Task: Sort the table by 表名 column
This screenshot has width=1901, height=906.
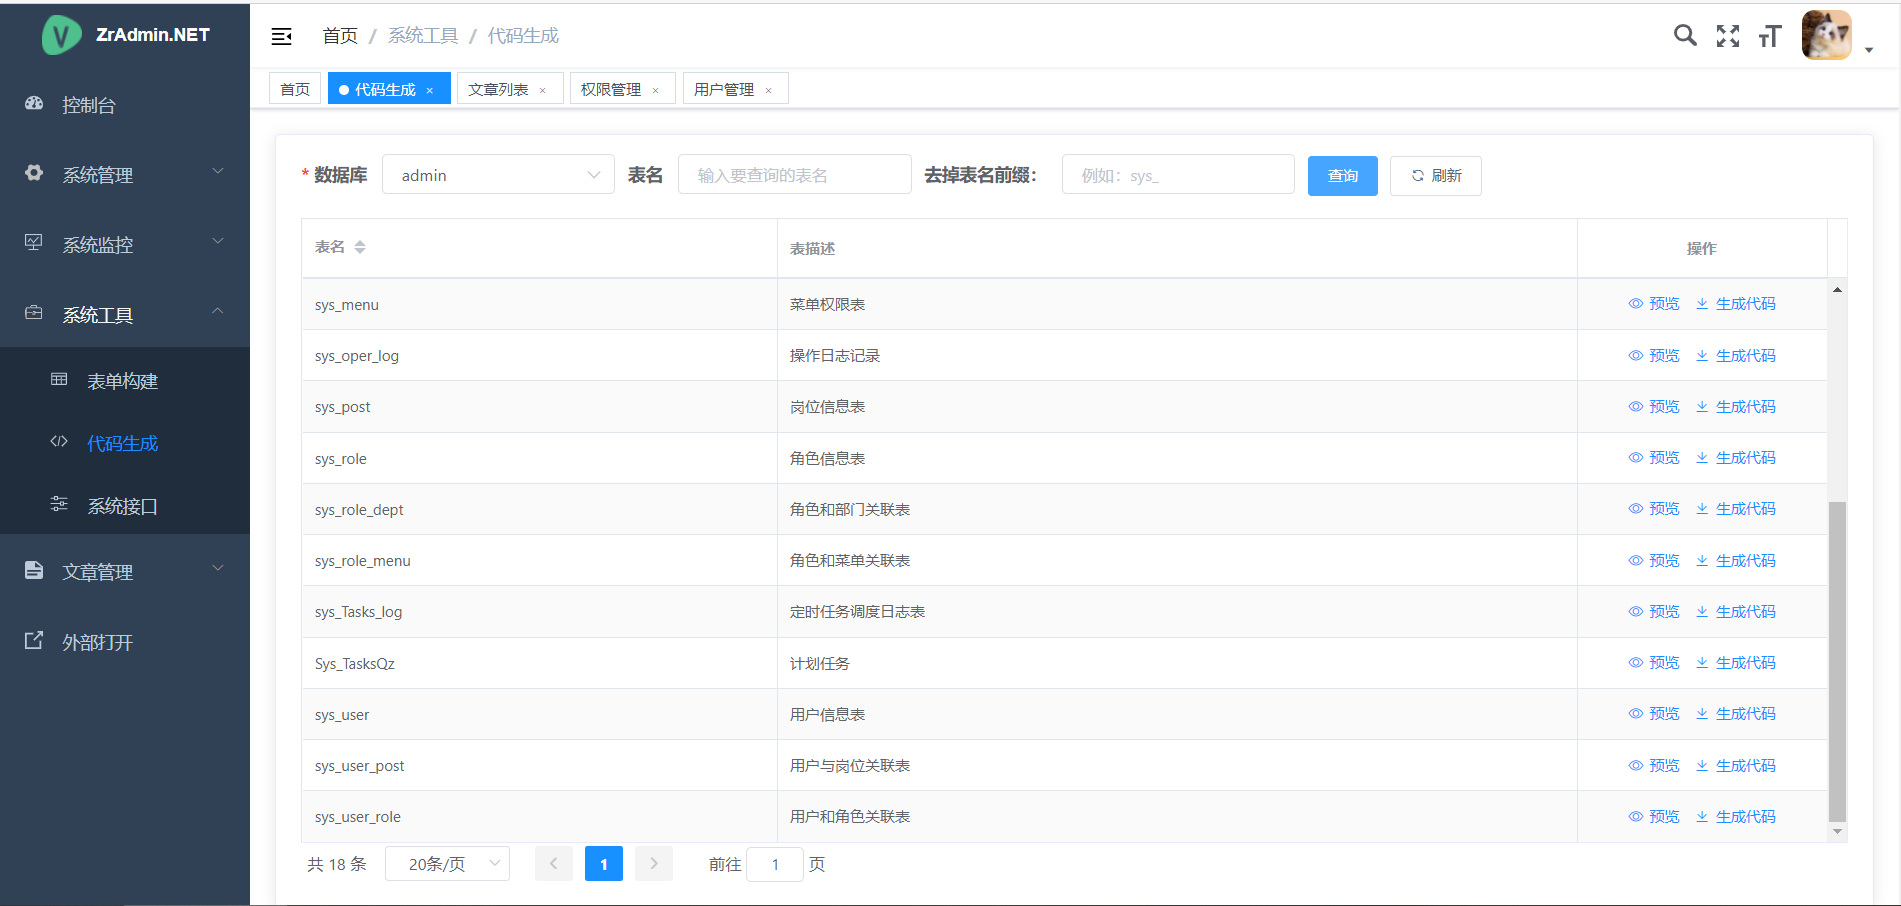Action: point(360,247)
